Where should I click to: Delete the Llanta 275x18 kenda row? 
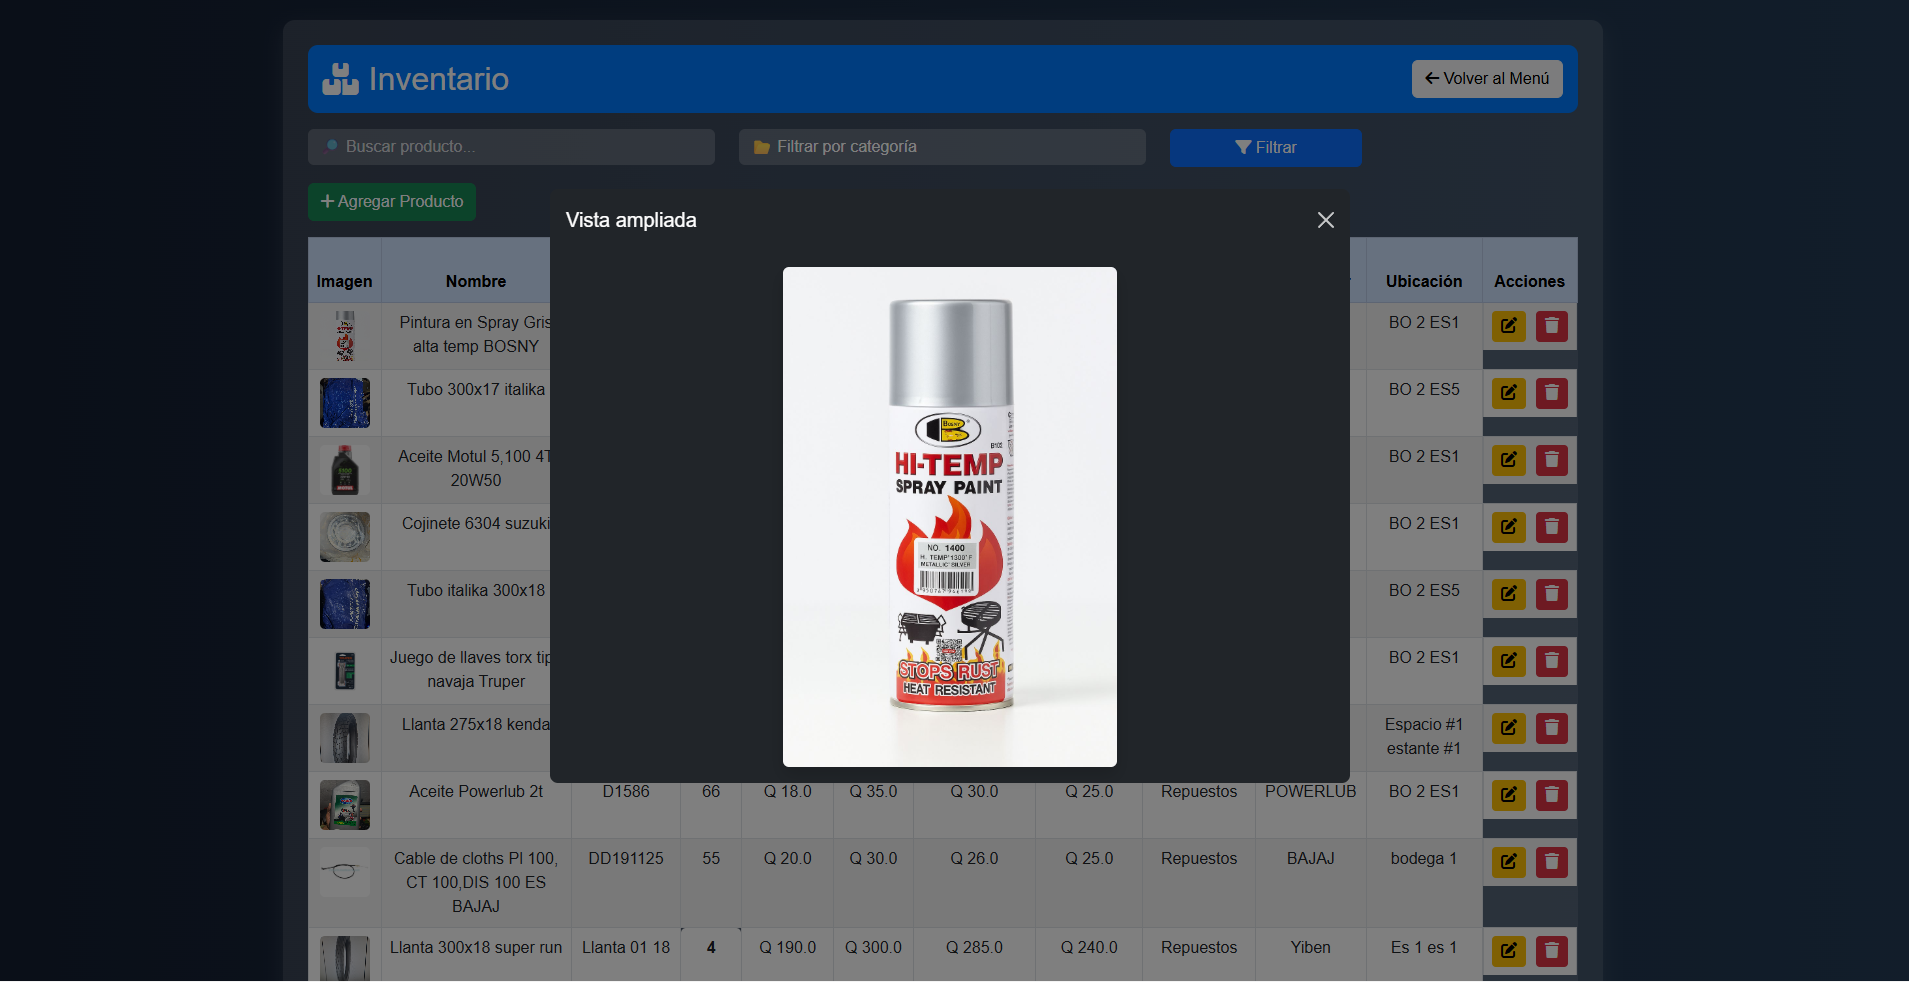1552,728
